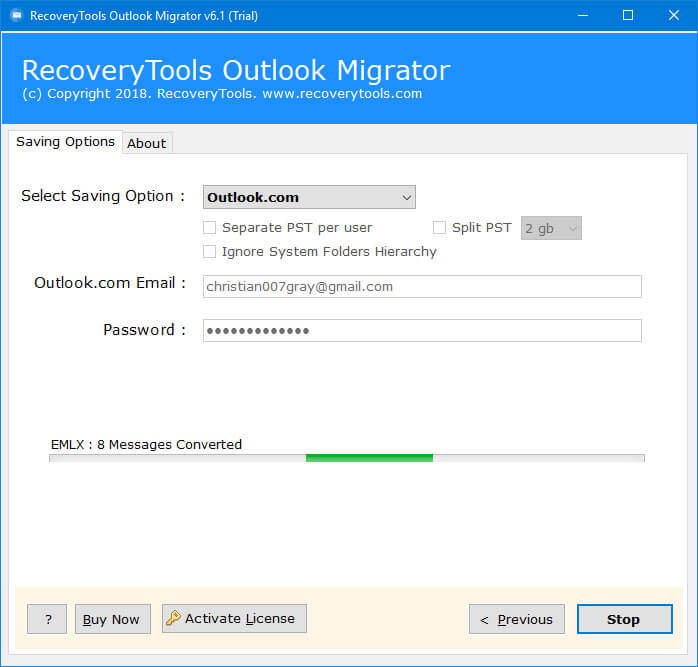The image size is (698, 667).
Task: Focus the Password field
Action: coord(422,330)
